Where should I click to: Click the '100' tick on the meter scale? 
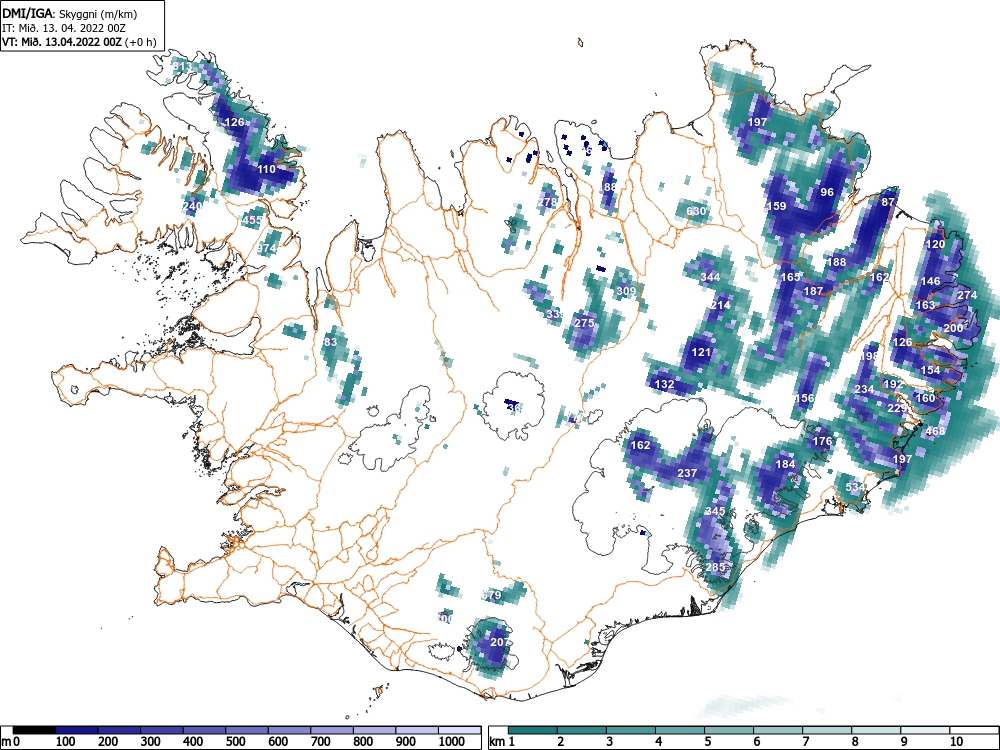(x=66, y=742)
